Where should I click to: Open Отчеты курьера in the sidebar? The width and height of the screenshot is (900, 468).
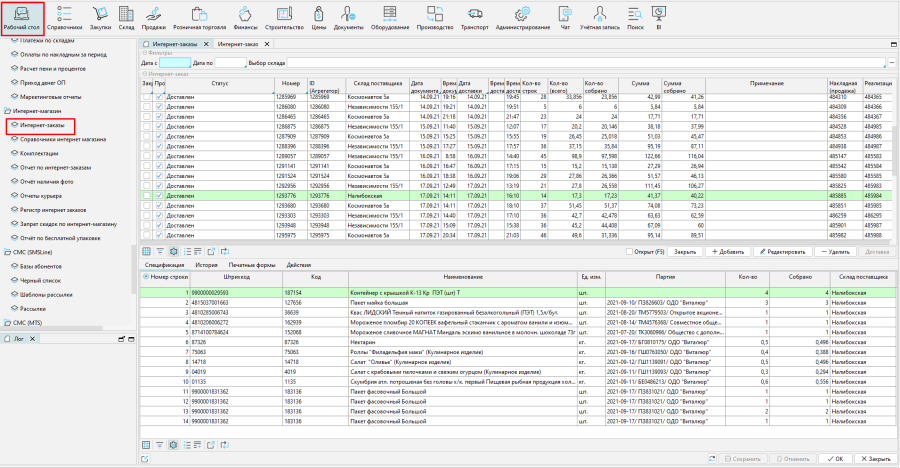42,196
